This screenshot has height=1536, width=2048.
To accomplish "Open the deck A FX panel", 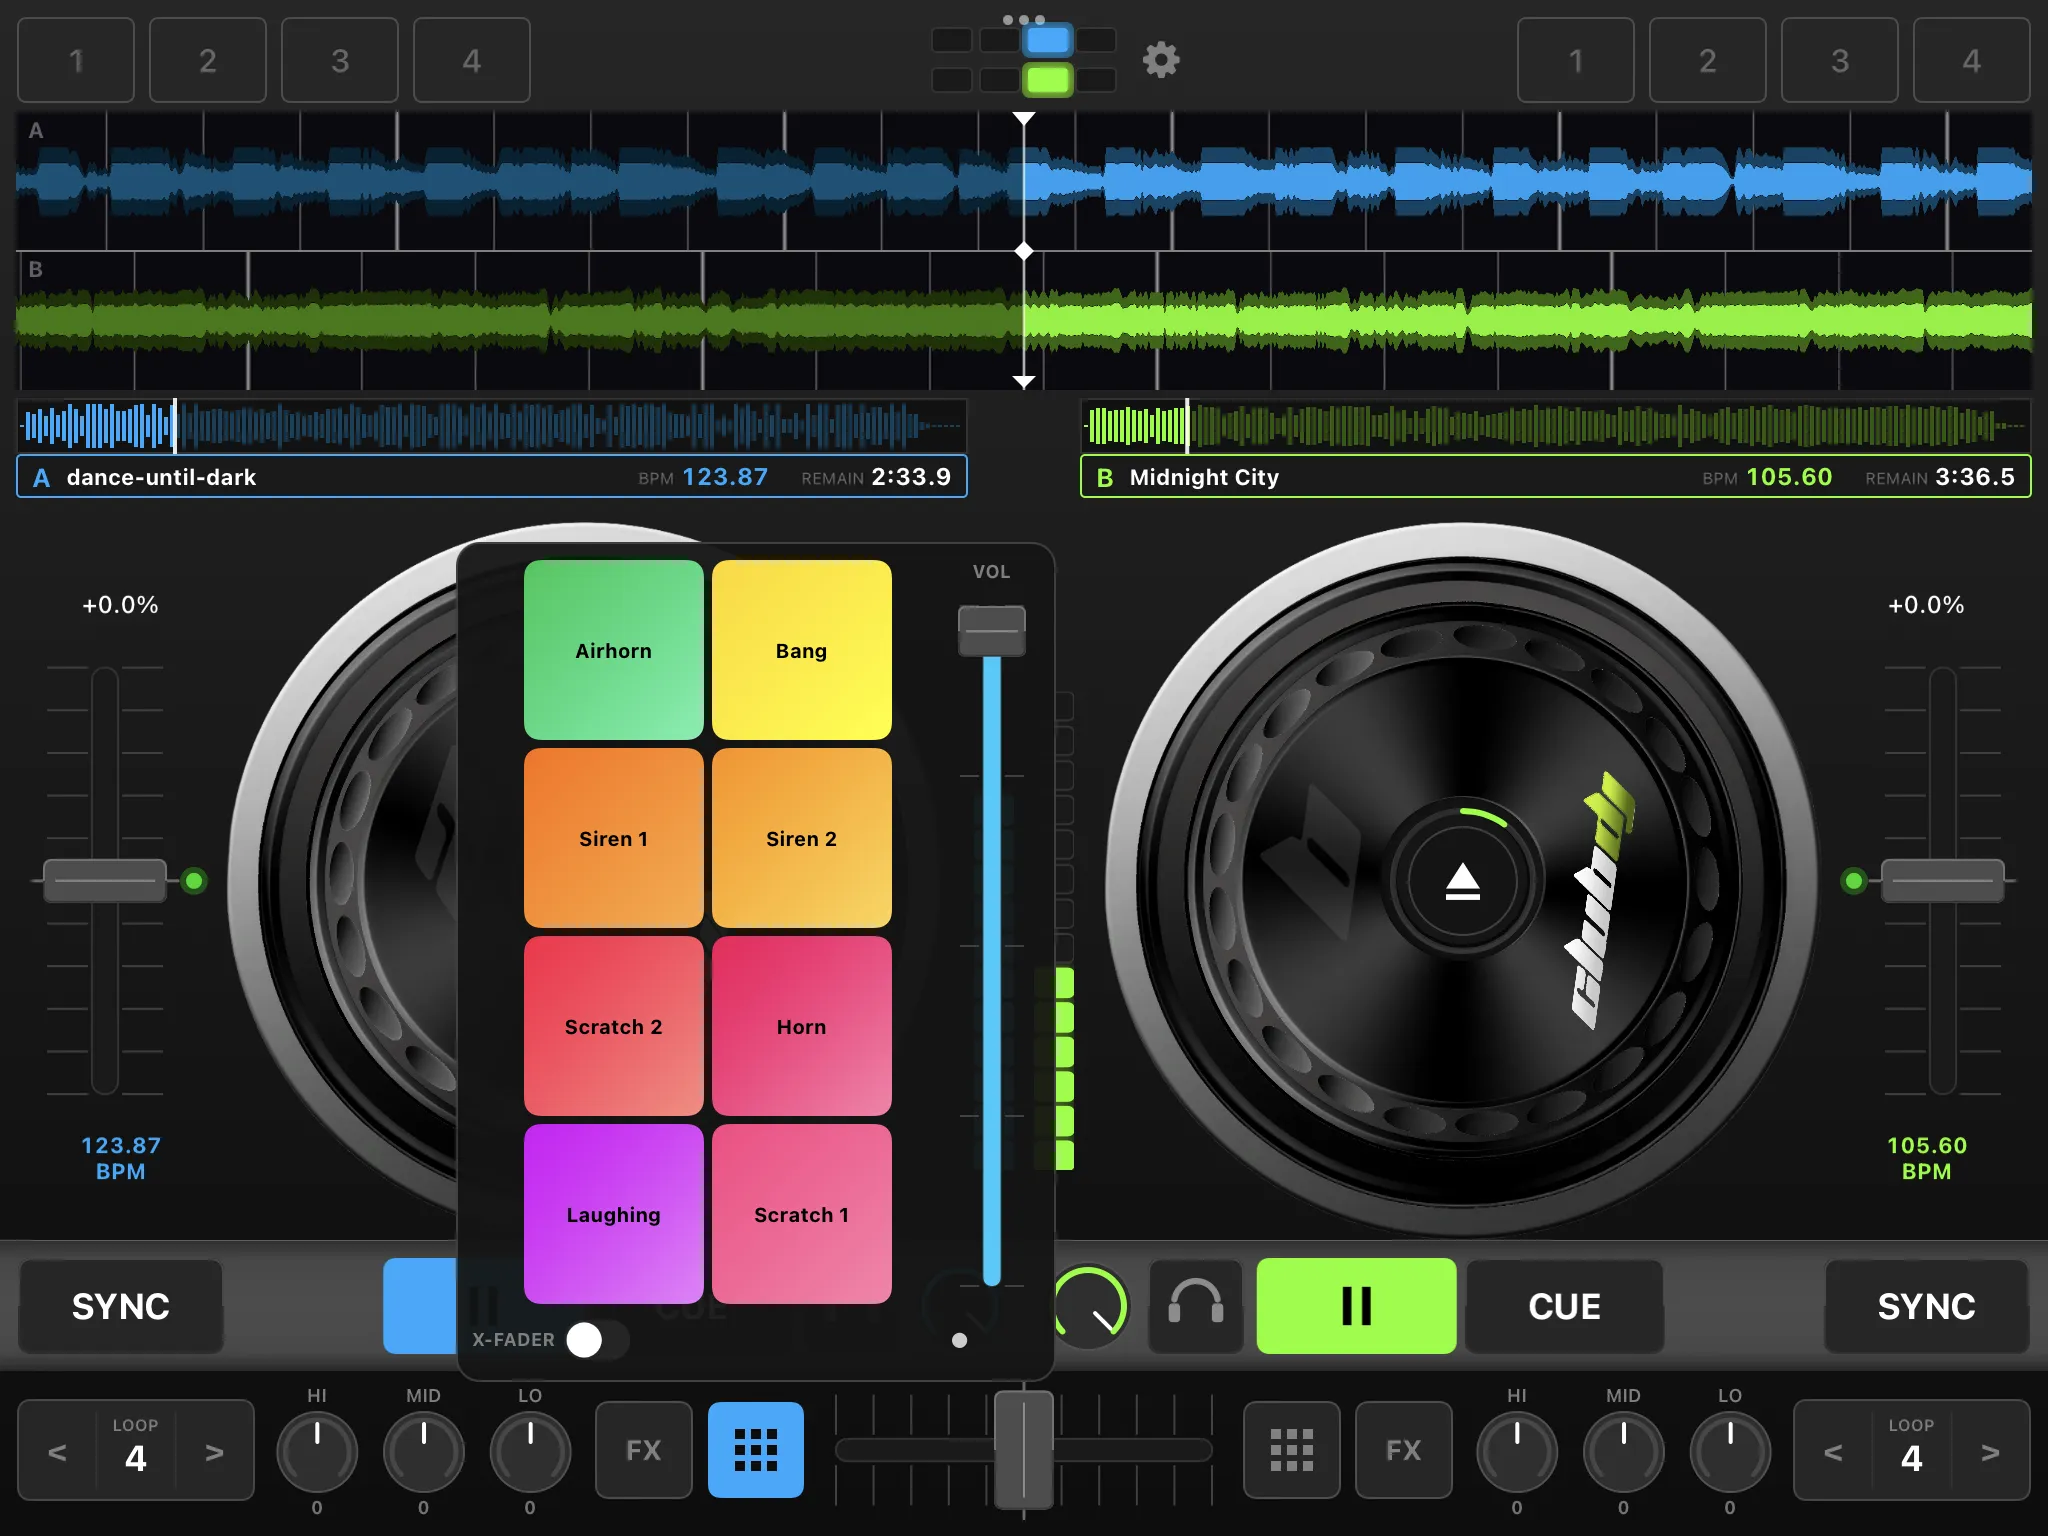I will [643, 1449].
